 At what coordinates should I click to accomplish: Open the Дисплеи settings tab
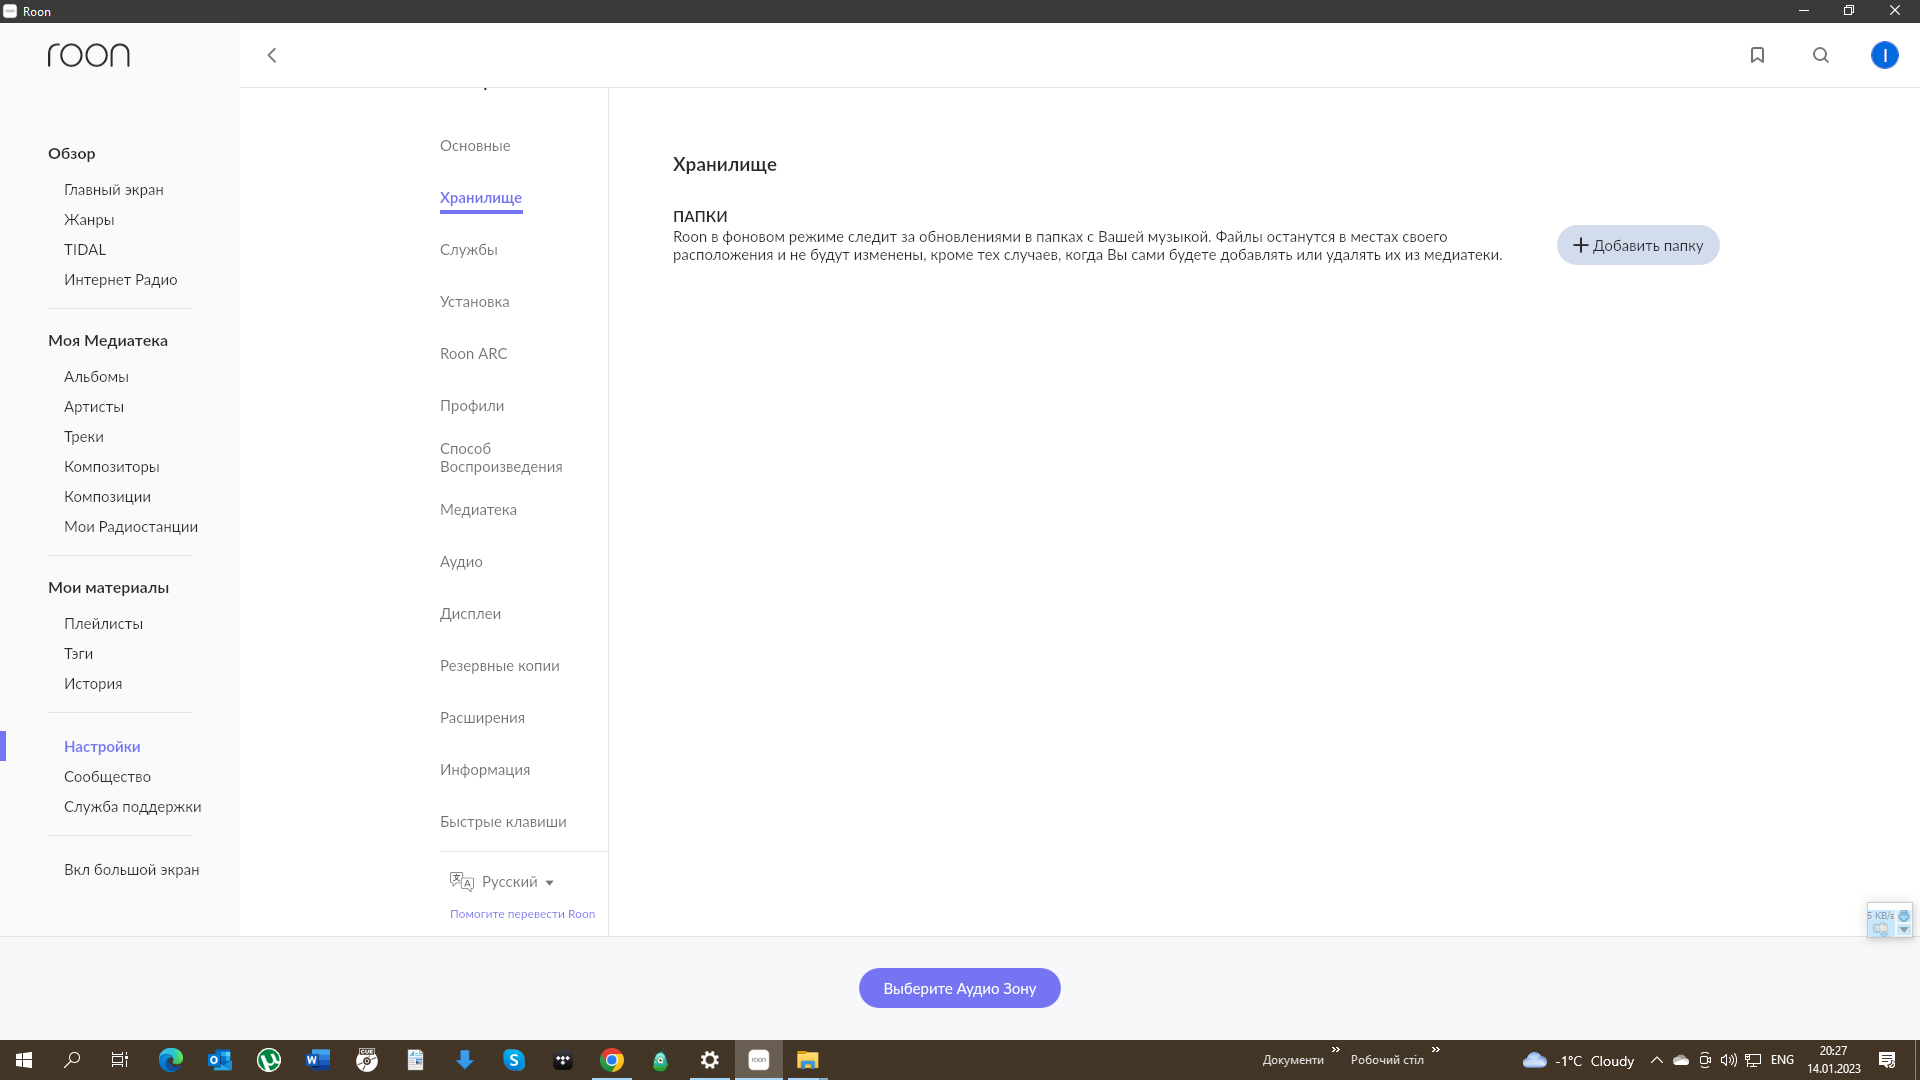click(x=470, y=613)
